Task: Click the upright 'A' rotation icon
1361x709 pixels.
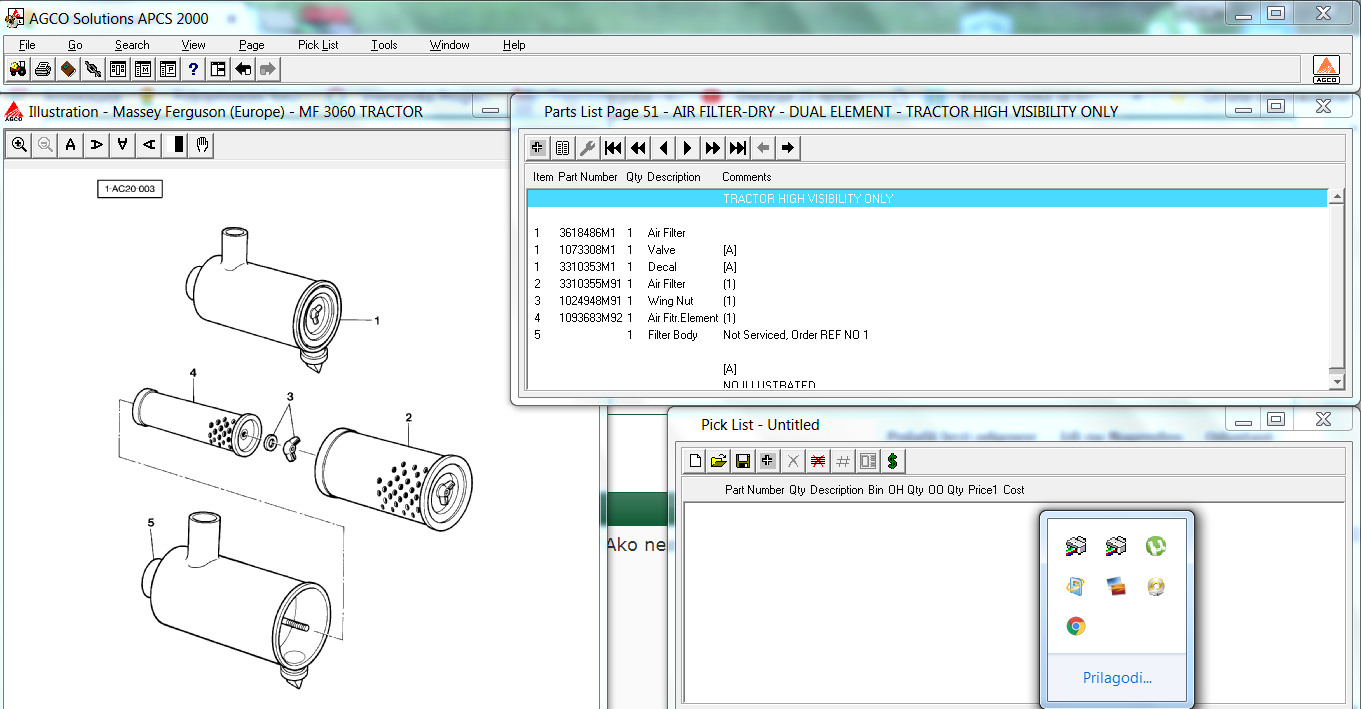Action: (x=70, y=145)
